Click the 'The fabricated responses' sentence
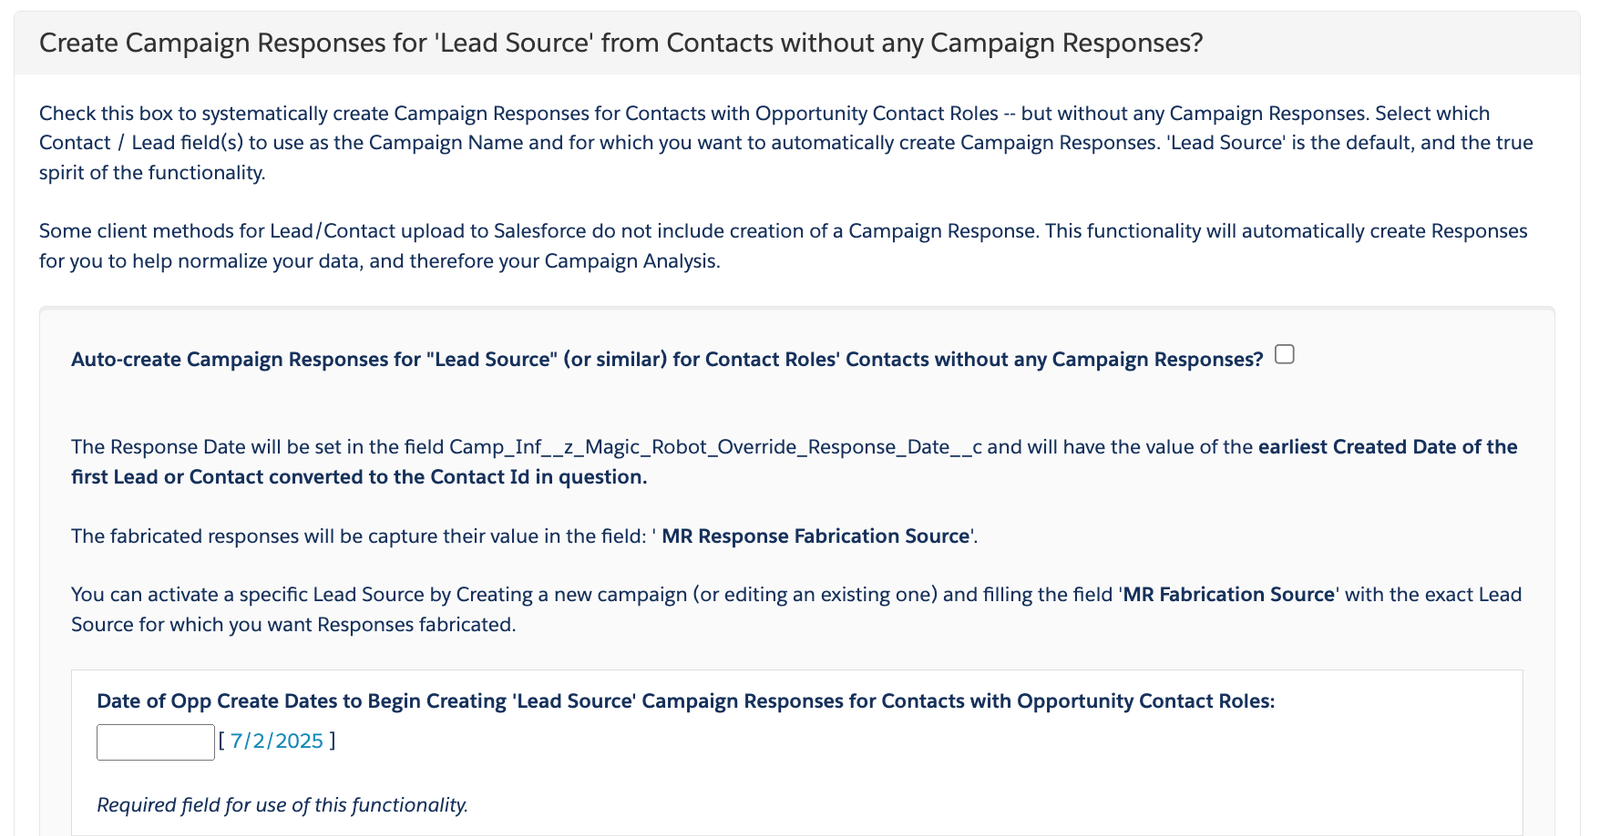The image size is (1600, 836). click(524, 536)
